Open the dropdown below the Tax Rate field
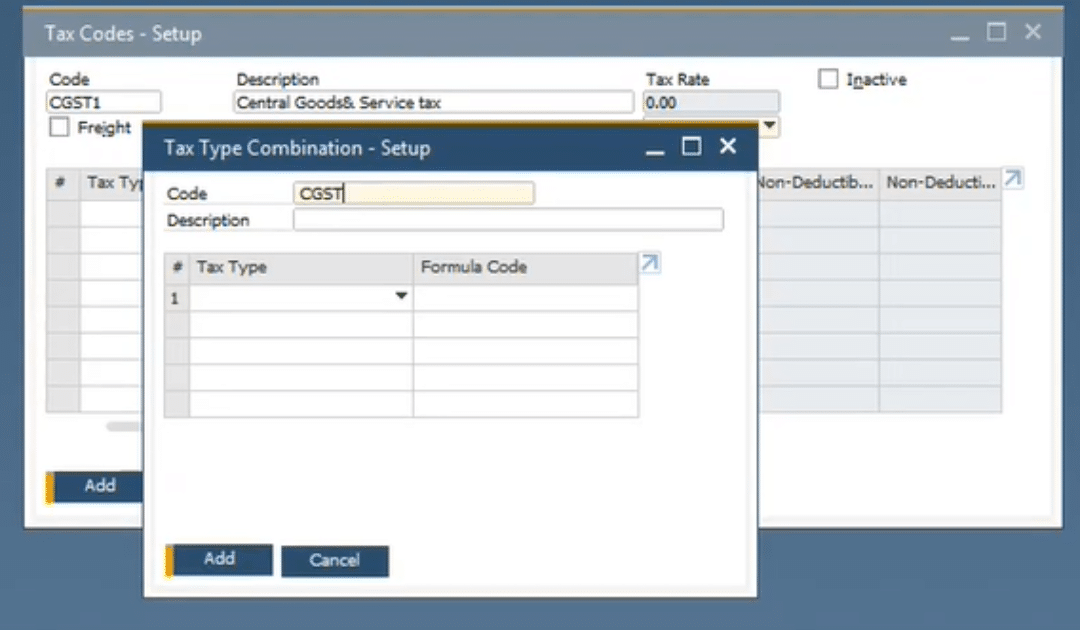Screen dimensions: 1080x630 click(x=768, y=127)
